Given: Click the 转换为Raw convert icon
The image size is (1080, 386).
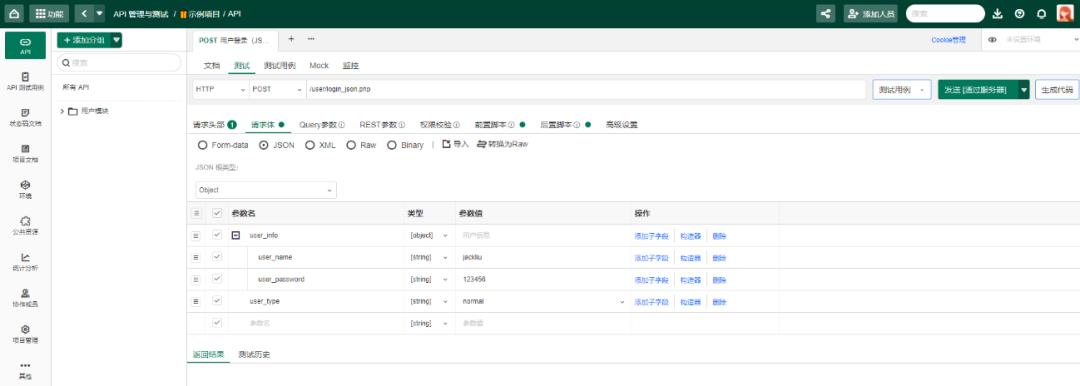Looking at the screenshot, I should click(x=503, y=144).
